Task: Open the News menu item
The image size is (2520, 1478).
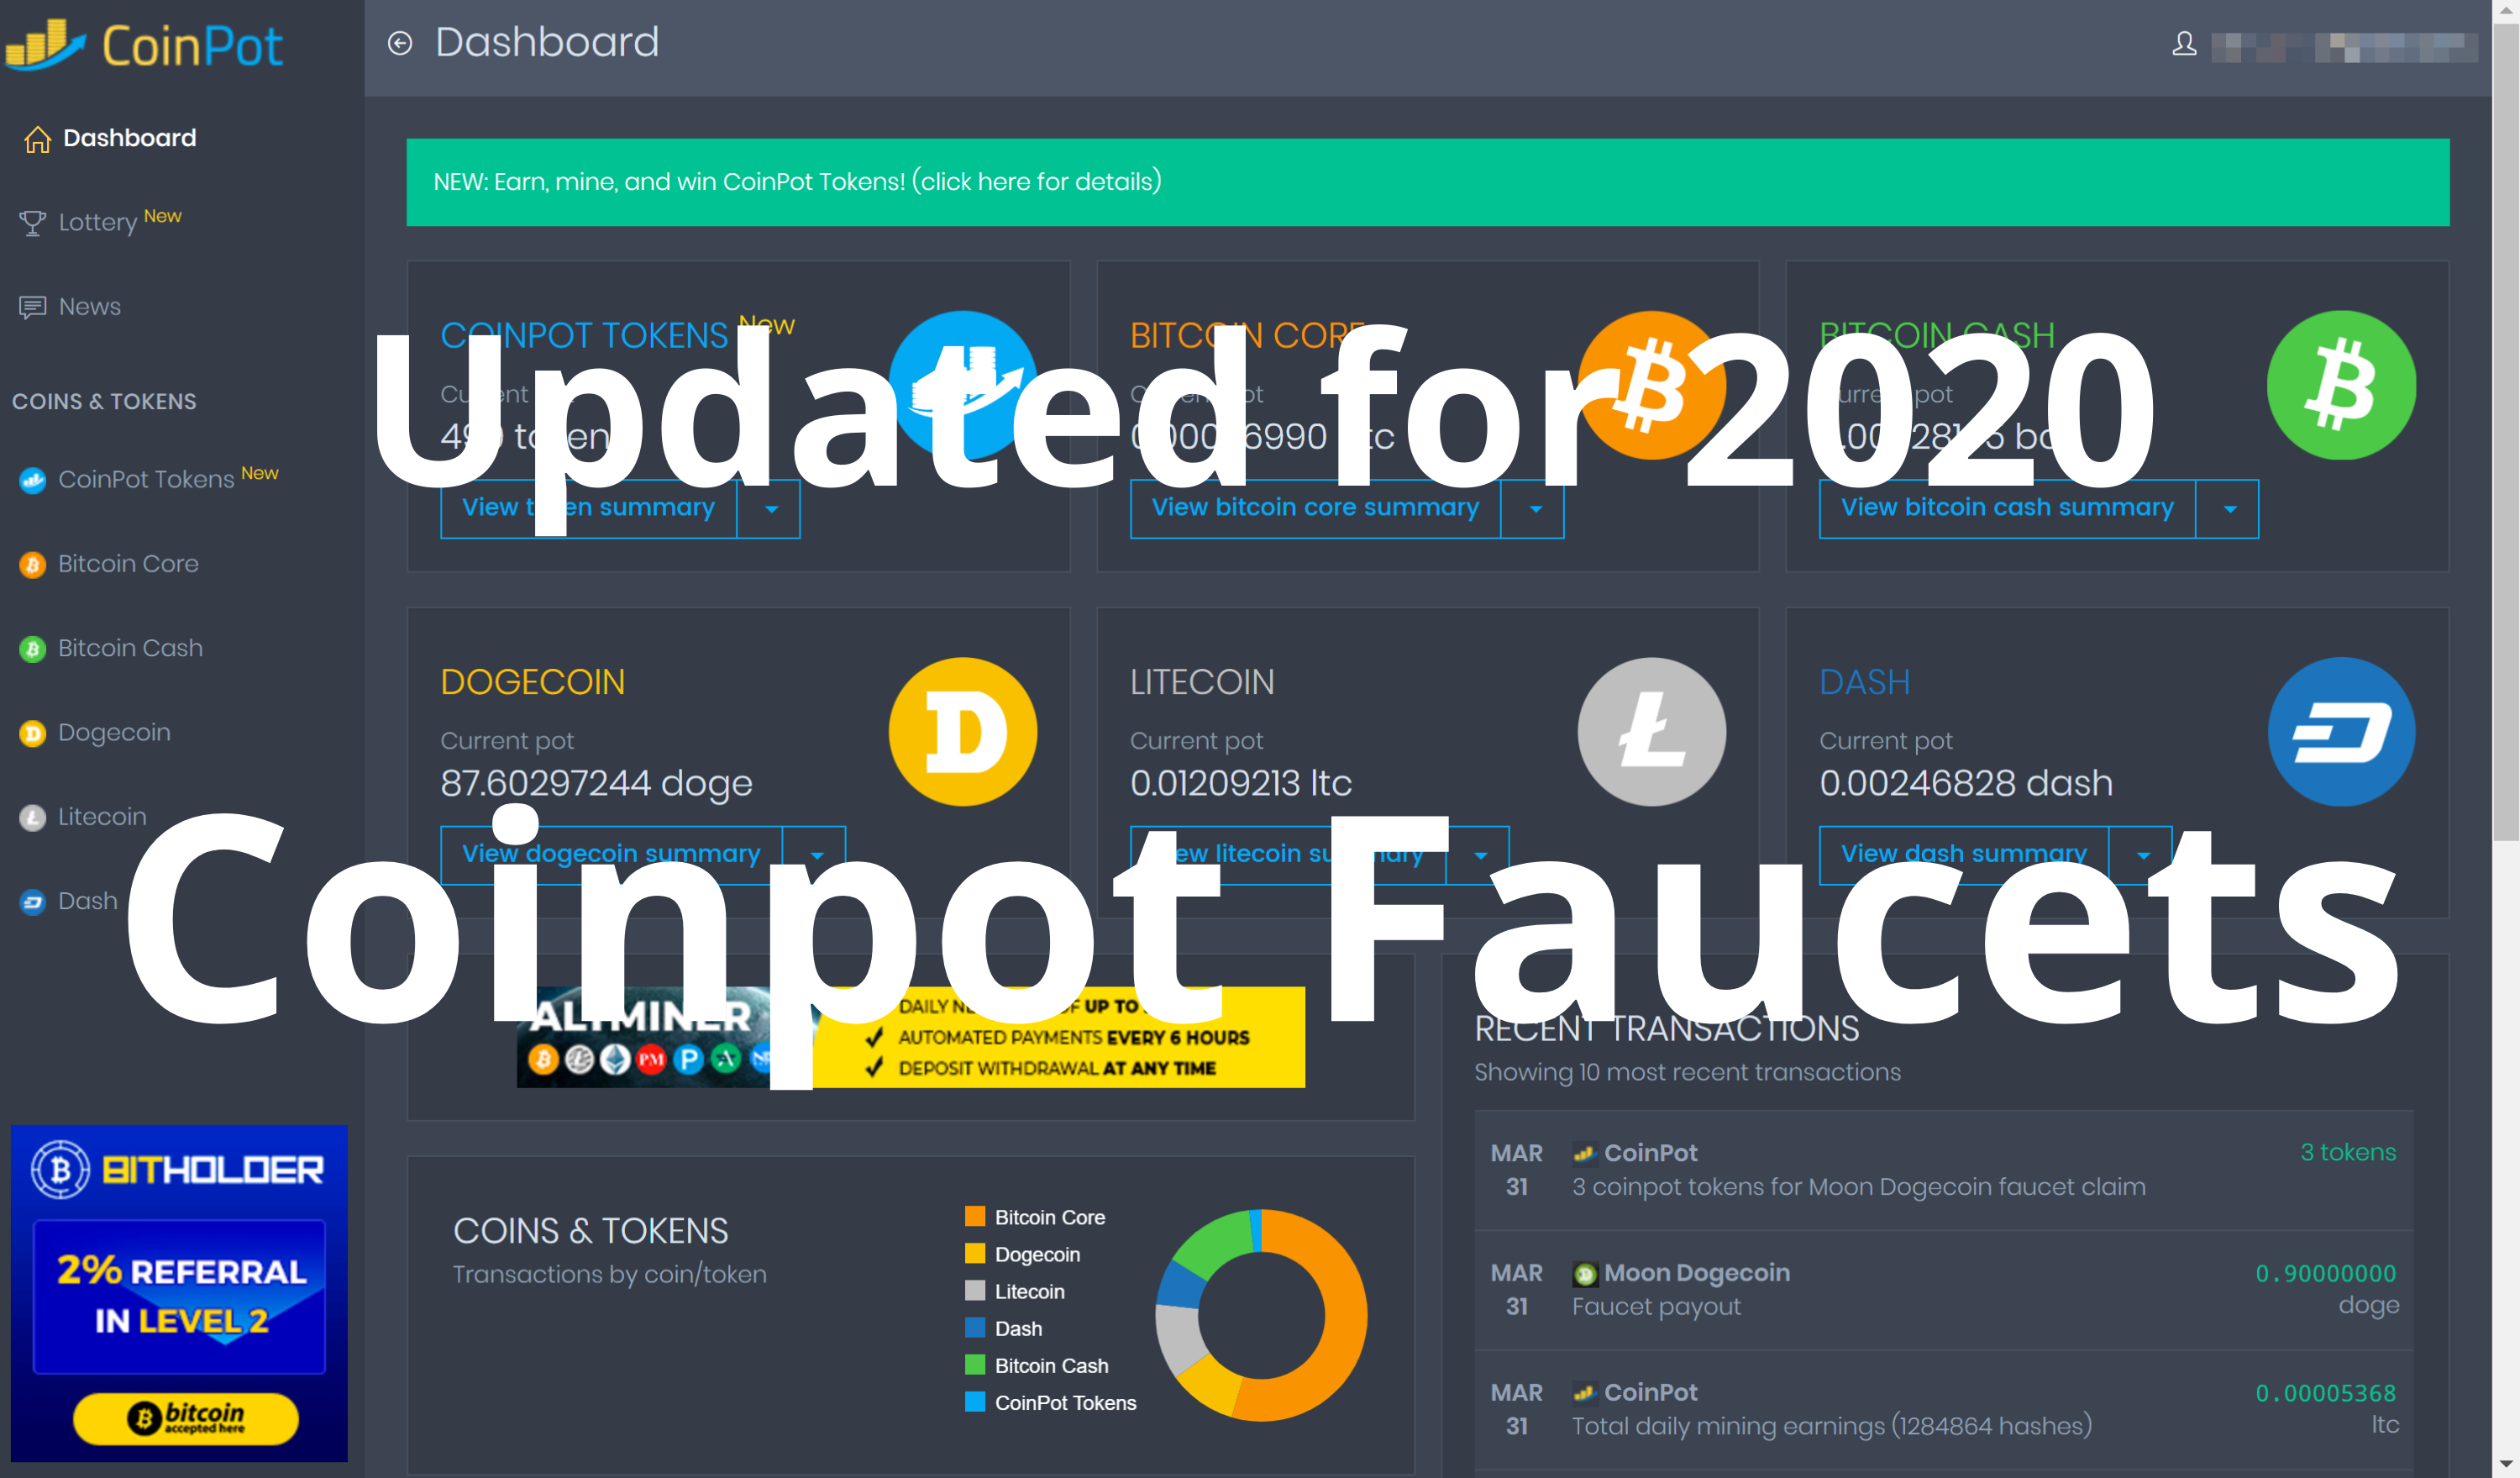Action: point(90,304)
